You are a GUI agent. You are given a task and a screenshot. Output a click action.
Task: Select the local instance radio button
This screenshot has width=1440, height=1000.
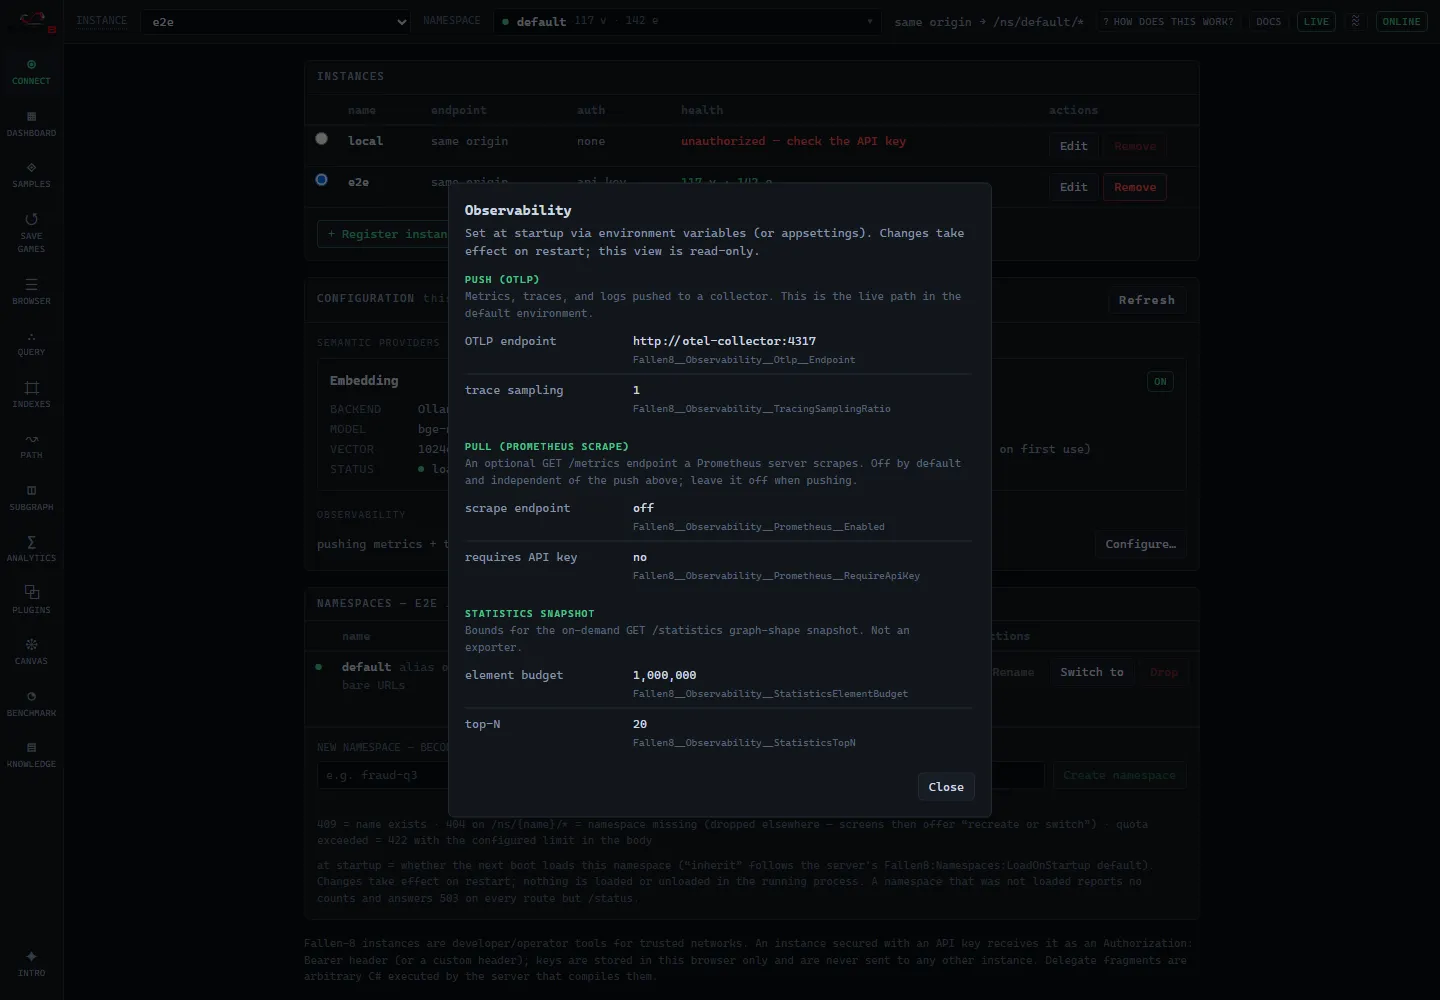(x=321, y=139)
